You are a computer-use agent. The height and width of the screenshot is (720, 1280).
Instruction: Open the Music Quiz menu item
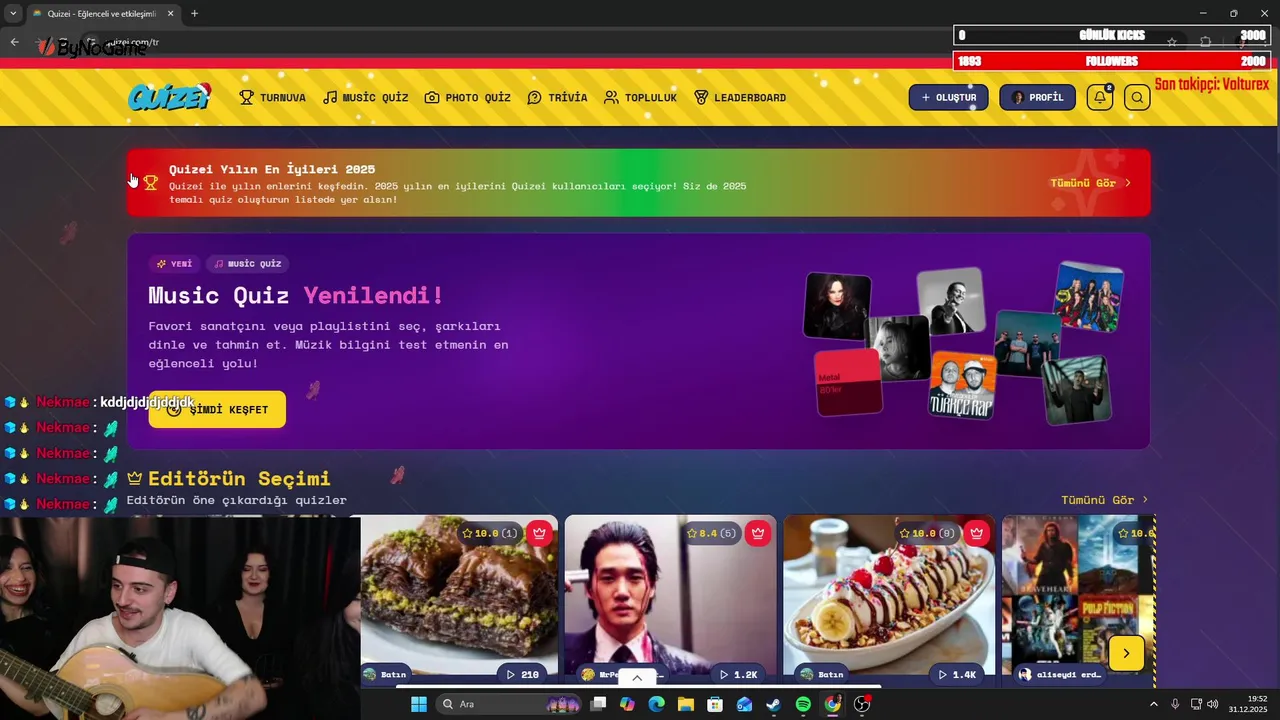pyautogui.click(x=365, y=98)
